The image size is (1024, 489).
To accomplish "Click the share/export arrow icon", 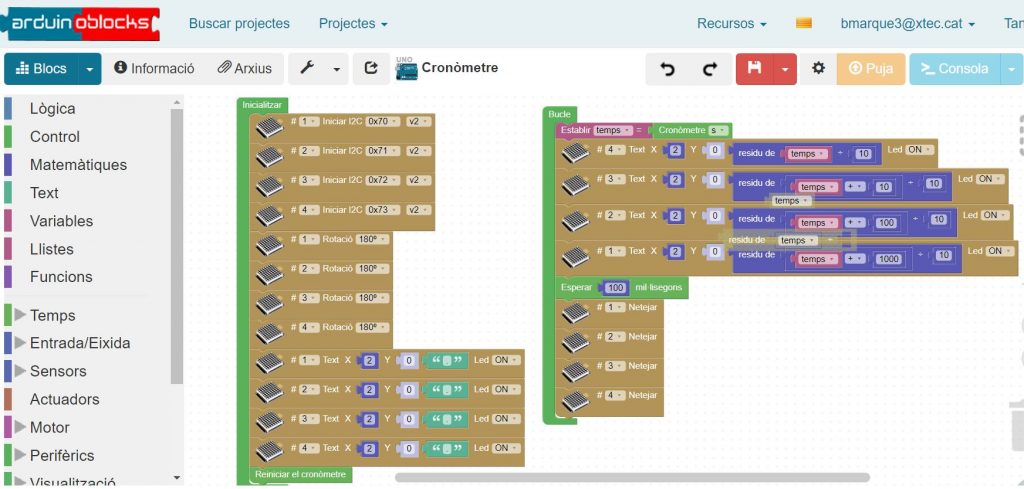I will tap(371, 68).
